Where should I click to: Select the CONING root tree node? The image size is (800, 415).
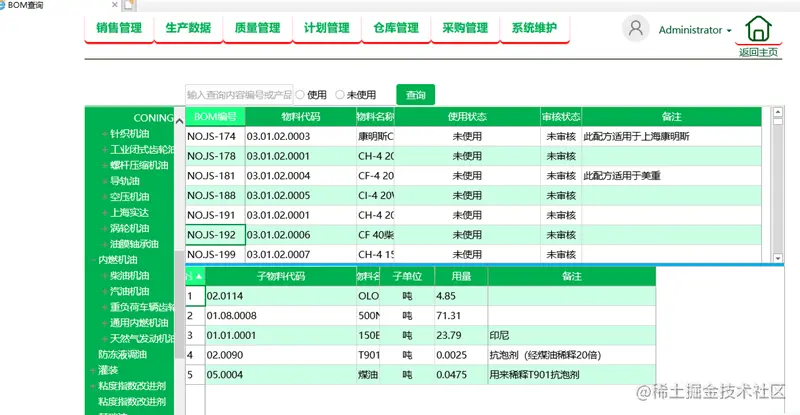(153, 118)
